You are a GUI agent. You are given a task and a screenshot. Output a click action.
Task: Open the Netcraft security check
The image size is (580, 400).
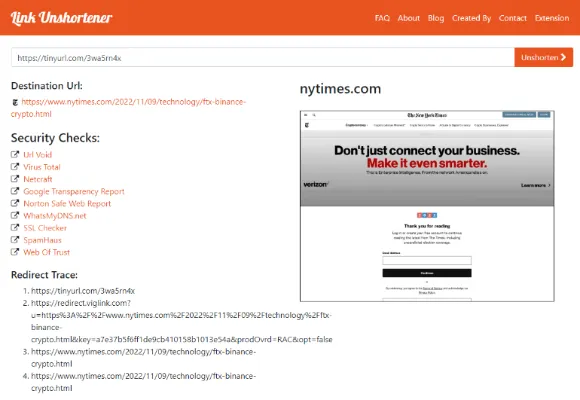[x=38, y=179]
